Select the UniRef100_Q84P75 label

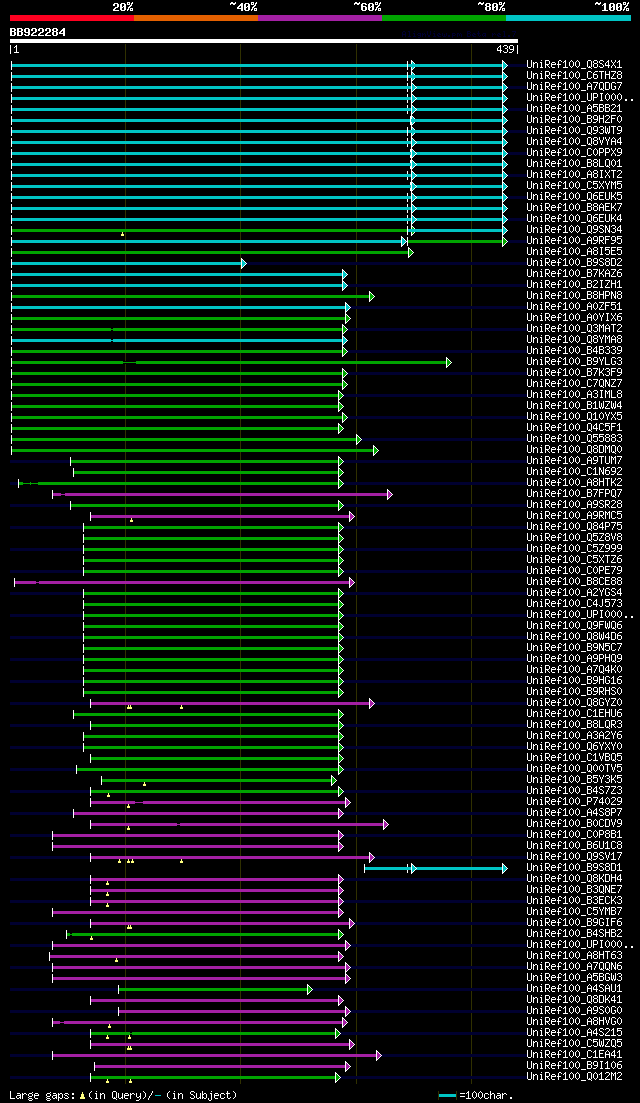pos(574,527)
